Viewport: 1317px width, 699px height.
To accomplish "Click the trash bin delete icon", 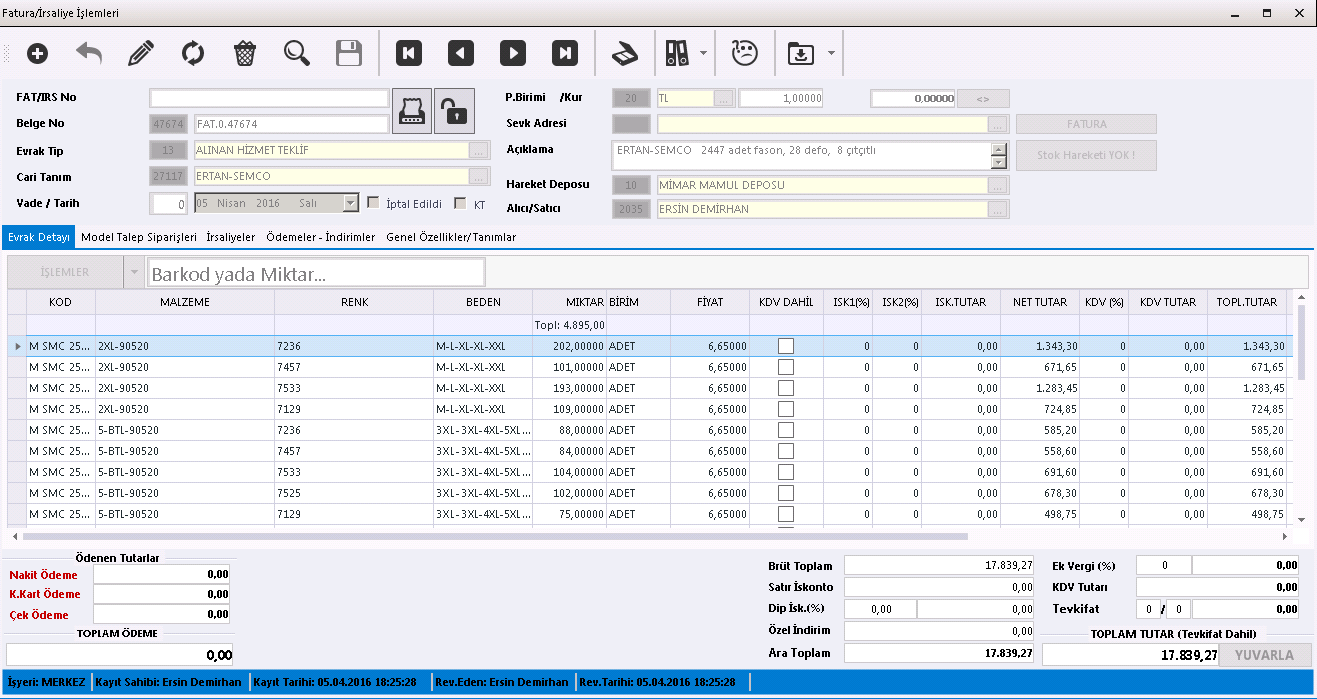I will [x=245, y=53].
